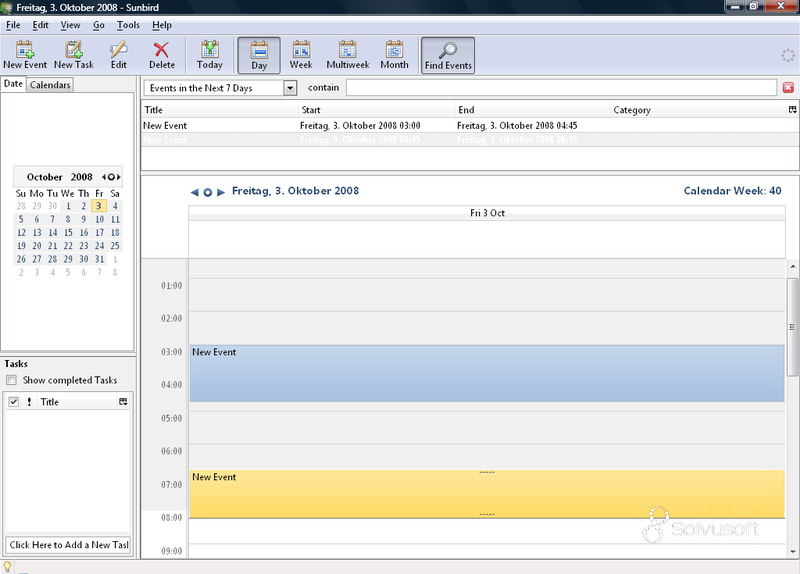The image size is (800, 574).
Task: Click the day view vertical scrollbar thumb
Action: [792, 327]
